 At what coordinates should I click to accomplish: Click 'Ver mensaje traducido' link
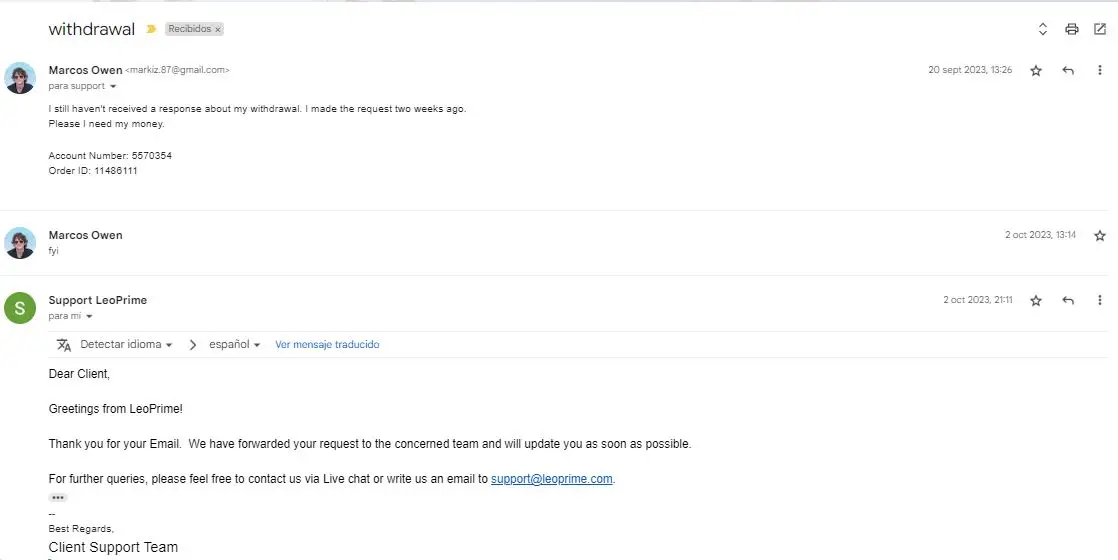(x=327, y=345)
